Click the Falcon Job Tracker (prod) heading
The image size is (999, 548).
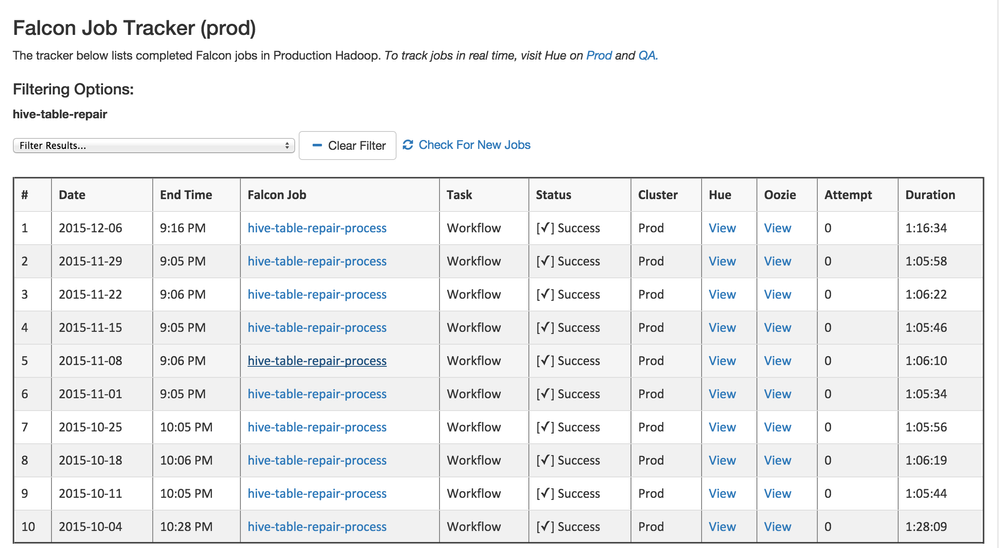point(134,28)
